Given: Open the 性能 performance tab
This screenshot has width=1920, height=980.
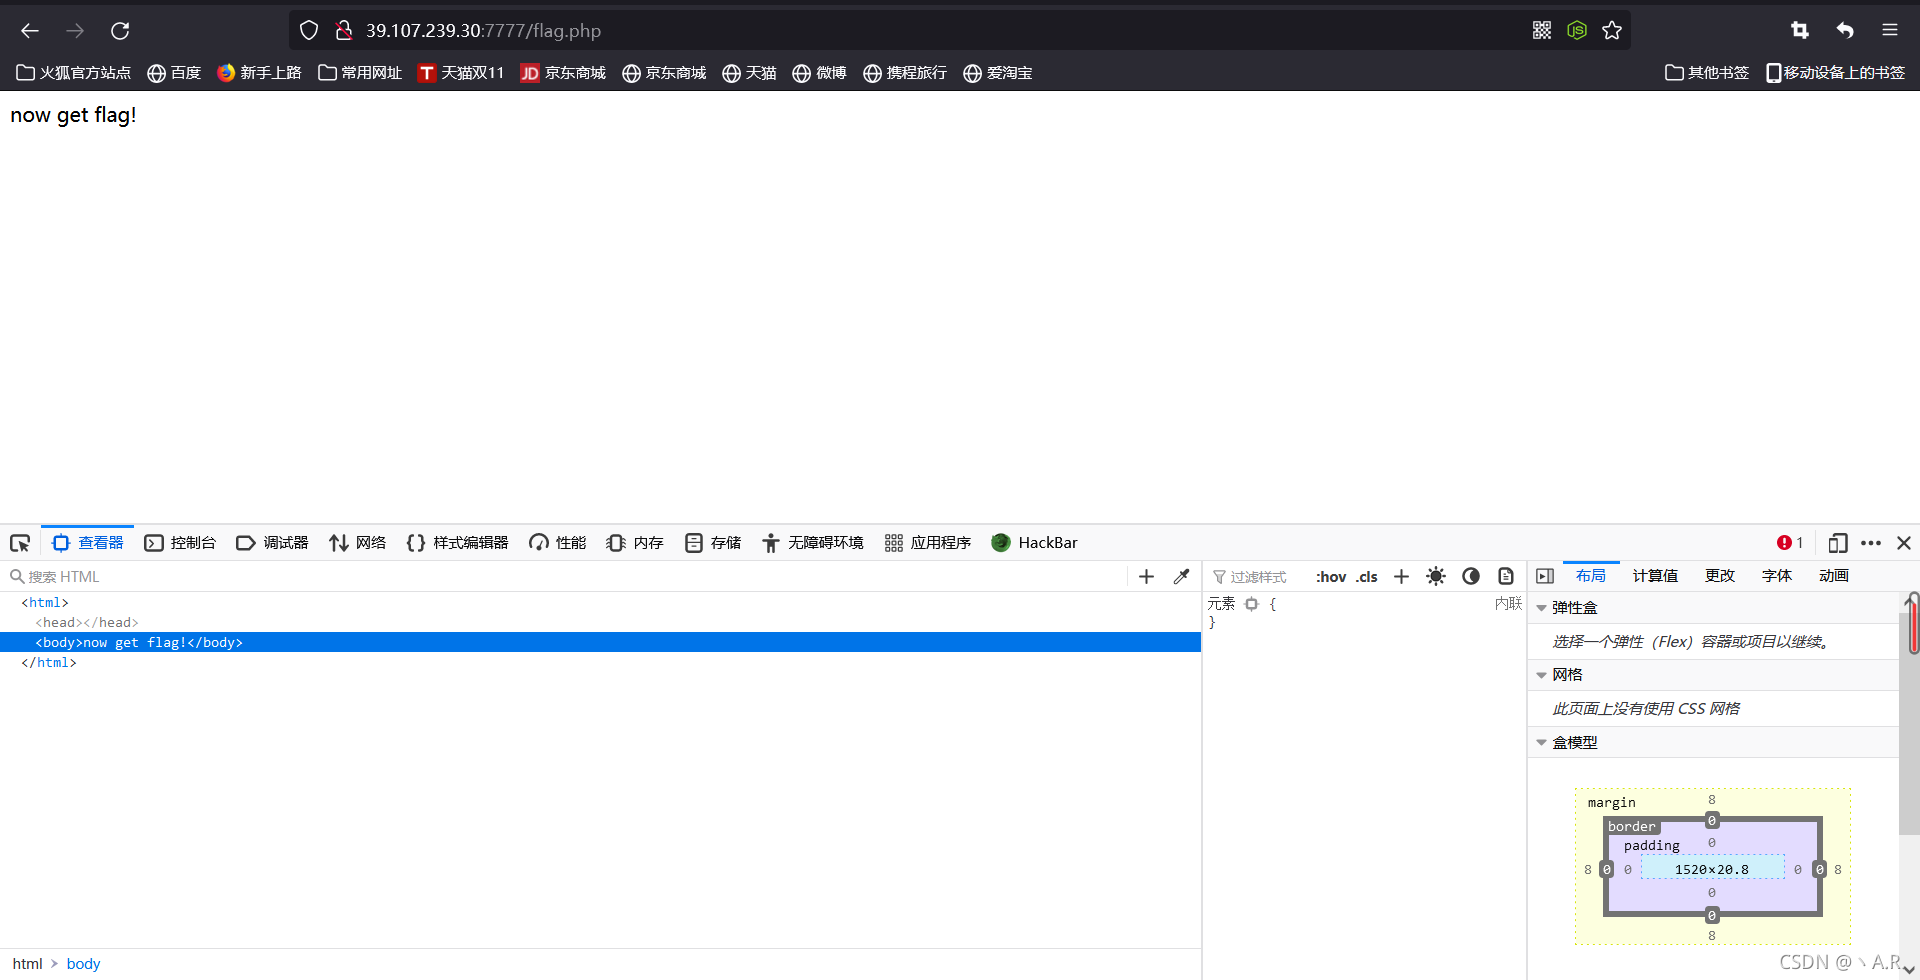Looking at the screenshot, I should pos(558,543).
